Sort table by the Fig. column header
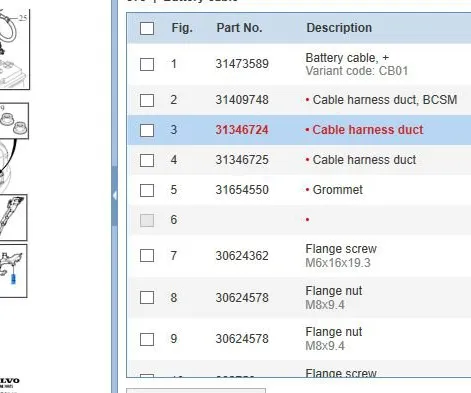 [182, 28]
